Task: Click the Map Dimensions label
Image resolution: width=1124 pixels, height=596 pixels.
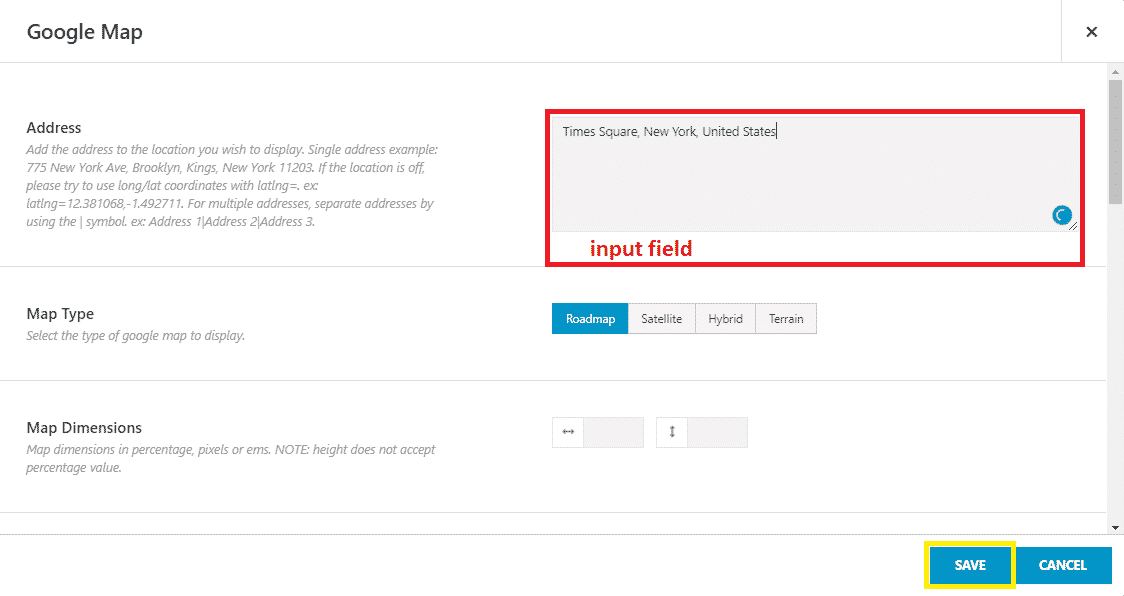Action: pyautogui.click(x=84, y=427)
